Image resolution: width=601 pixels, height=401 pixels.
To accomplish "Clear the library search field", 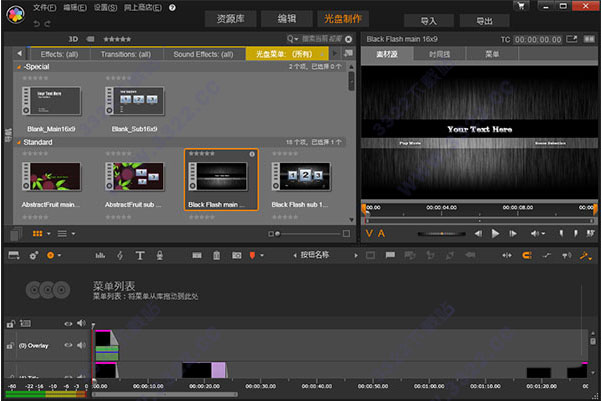I will [x=348, y=39].
